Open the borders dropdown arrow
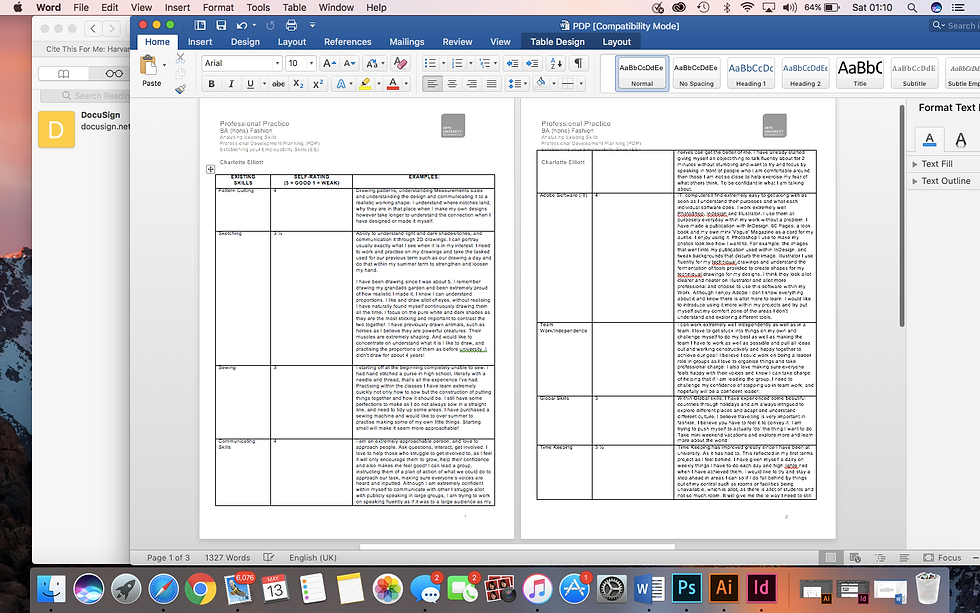 [581, 84]
